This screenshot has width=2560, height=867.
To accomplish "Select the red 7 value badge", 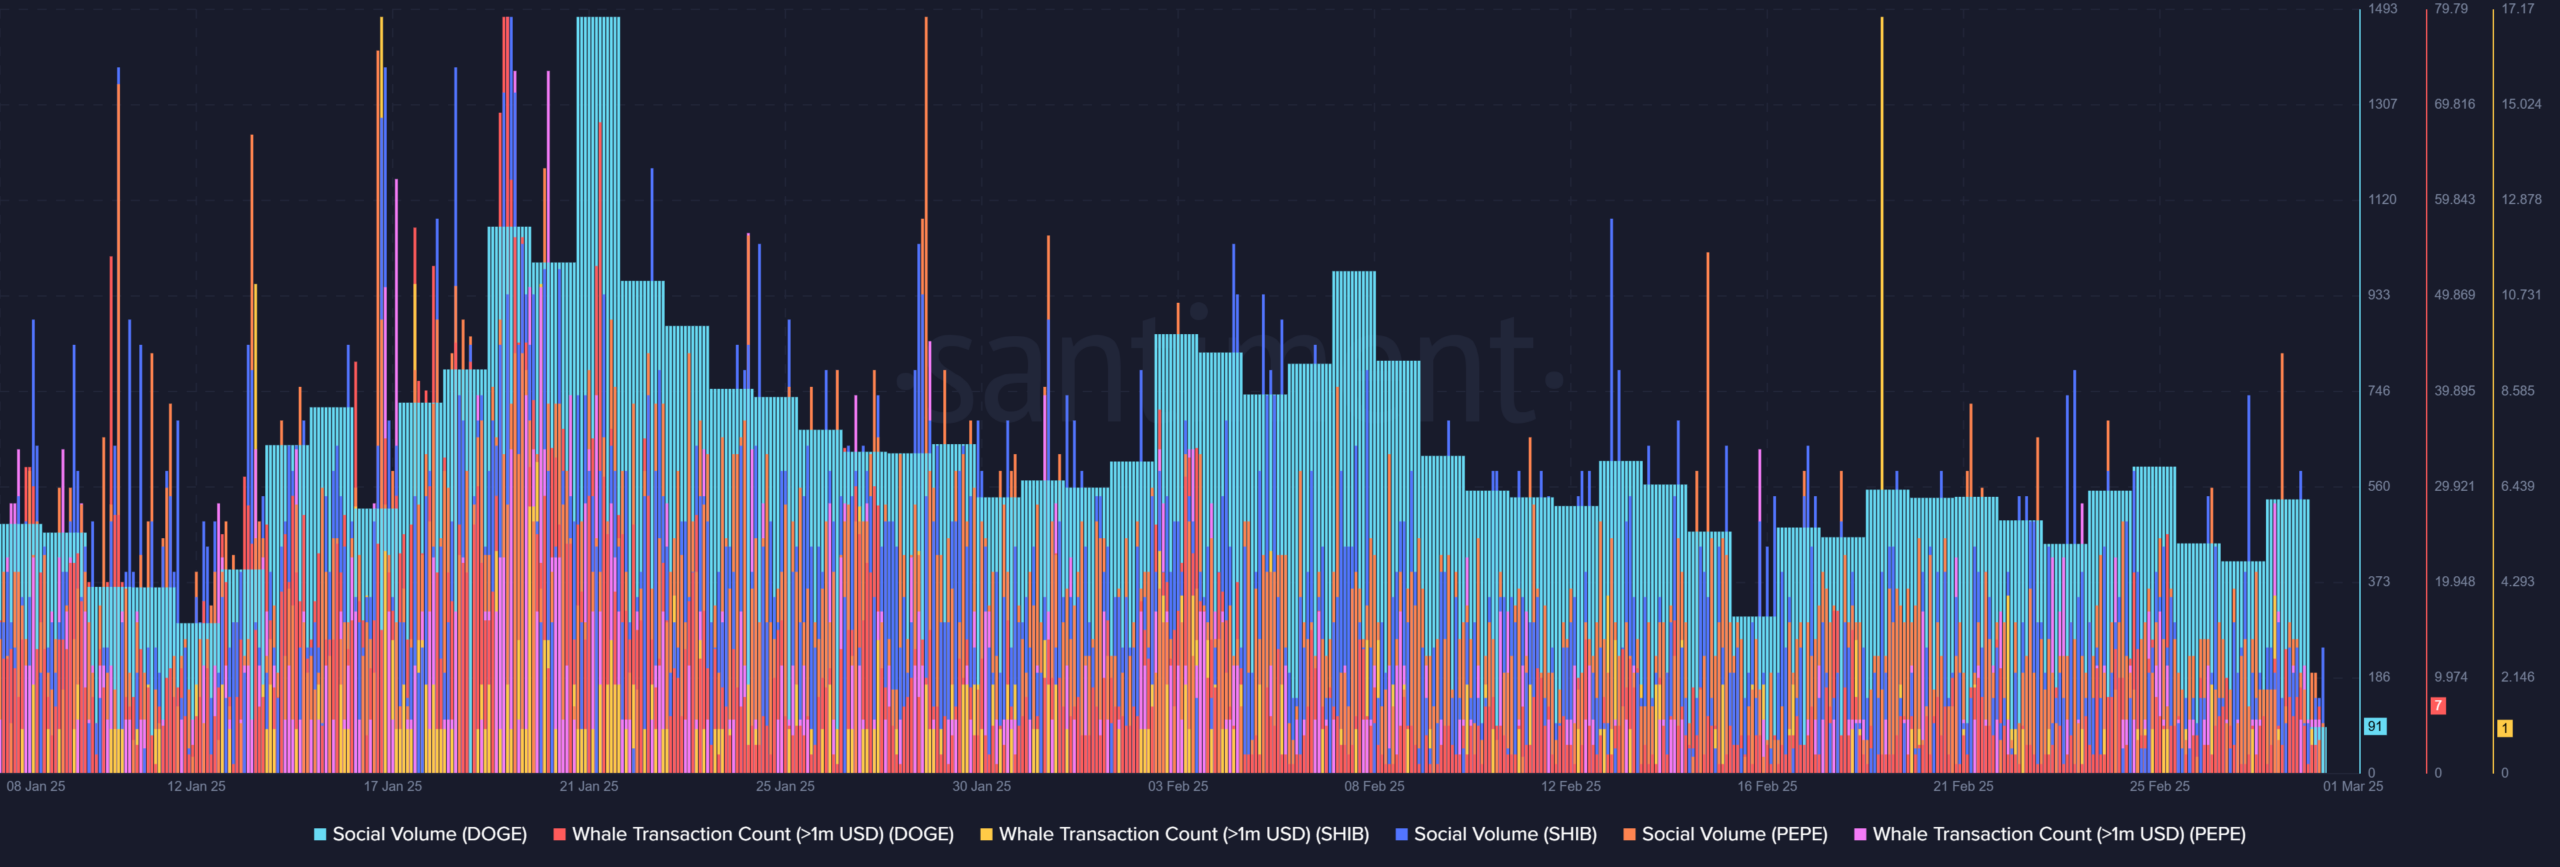I will coord(2438,706).
